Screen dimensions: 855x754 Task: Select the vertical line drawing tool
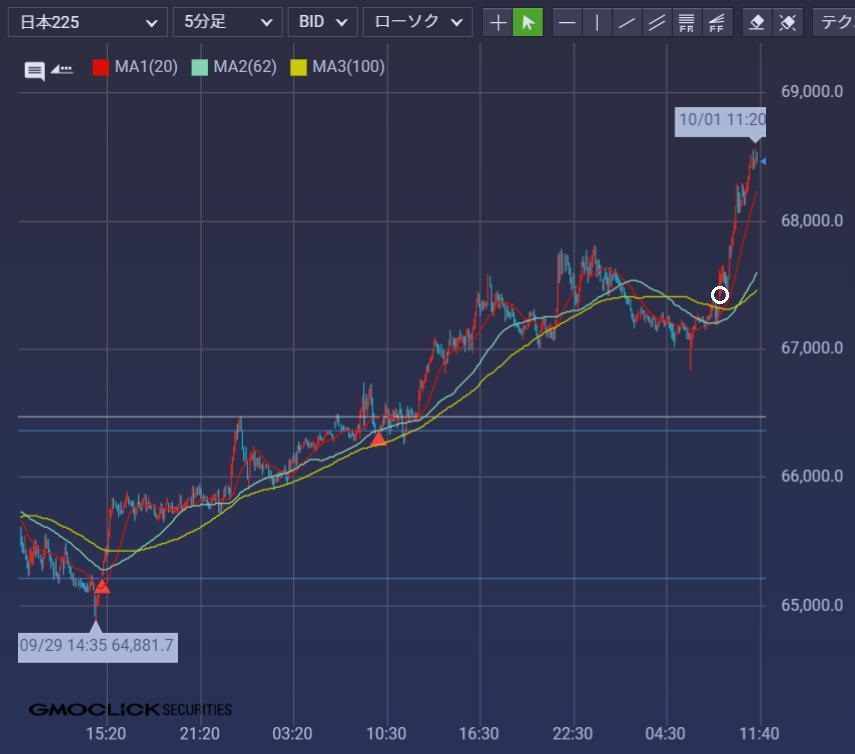tap(598, 22)
